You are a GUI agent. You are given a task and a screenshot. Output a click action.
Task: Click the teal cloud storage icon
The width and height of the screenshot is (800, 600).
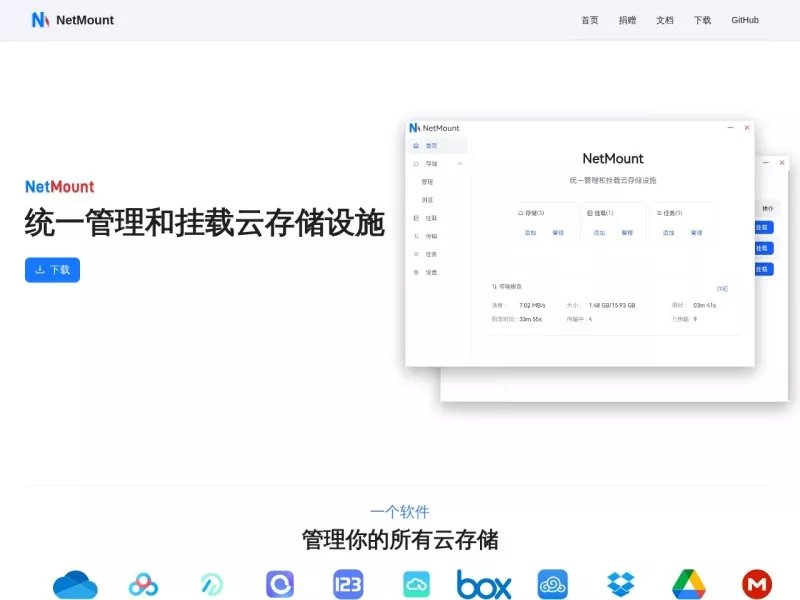pyautogui.click(x=416, y=584)
